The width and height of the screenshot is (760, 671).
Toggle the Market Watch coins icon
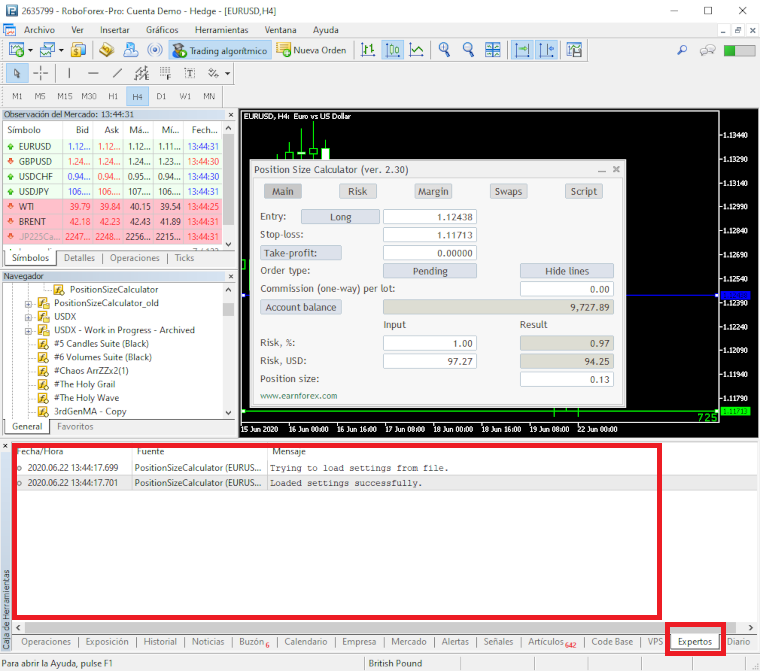click(78, 50)
